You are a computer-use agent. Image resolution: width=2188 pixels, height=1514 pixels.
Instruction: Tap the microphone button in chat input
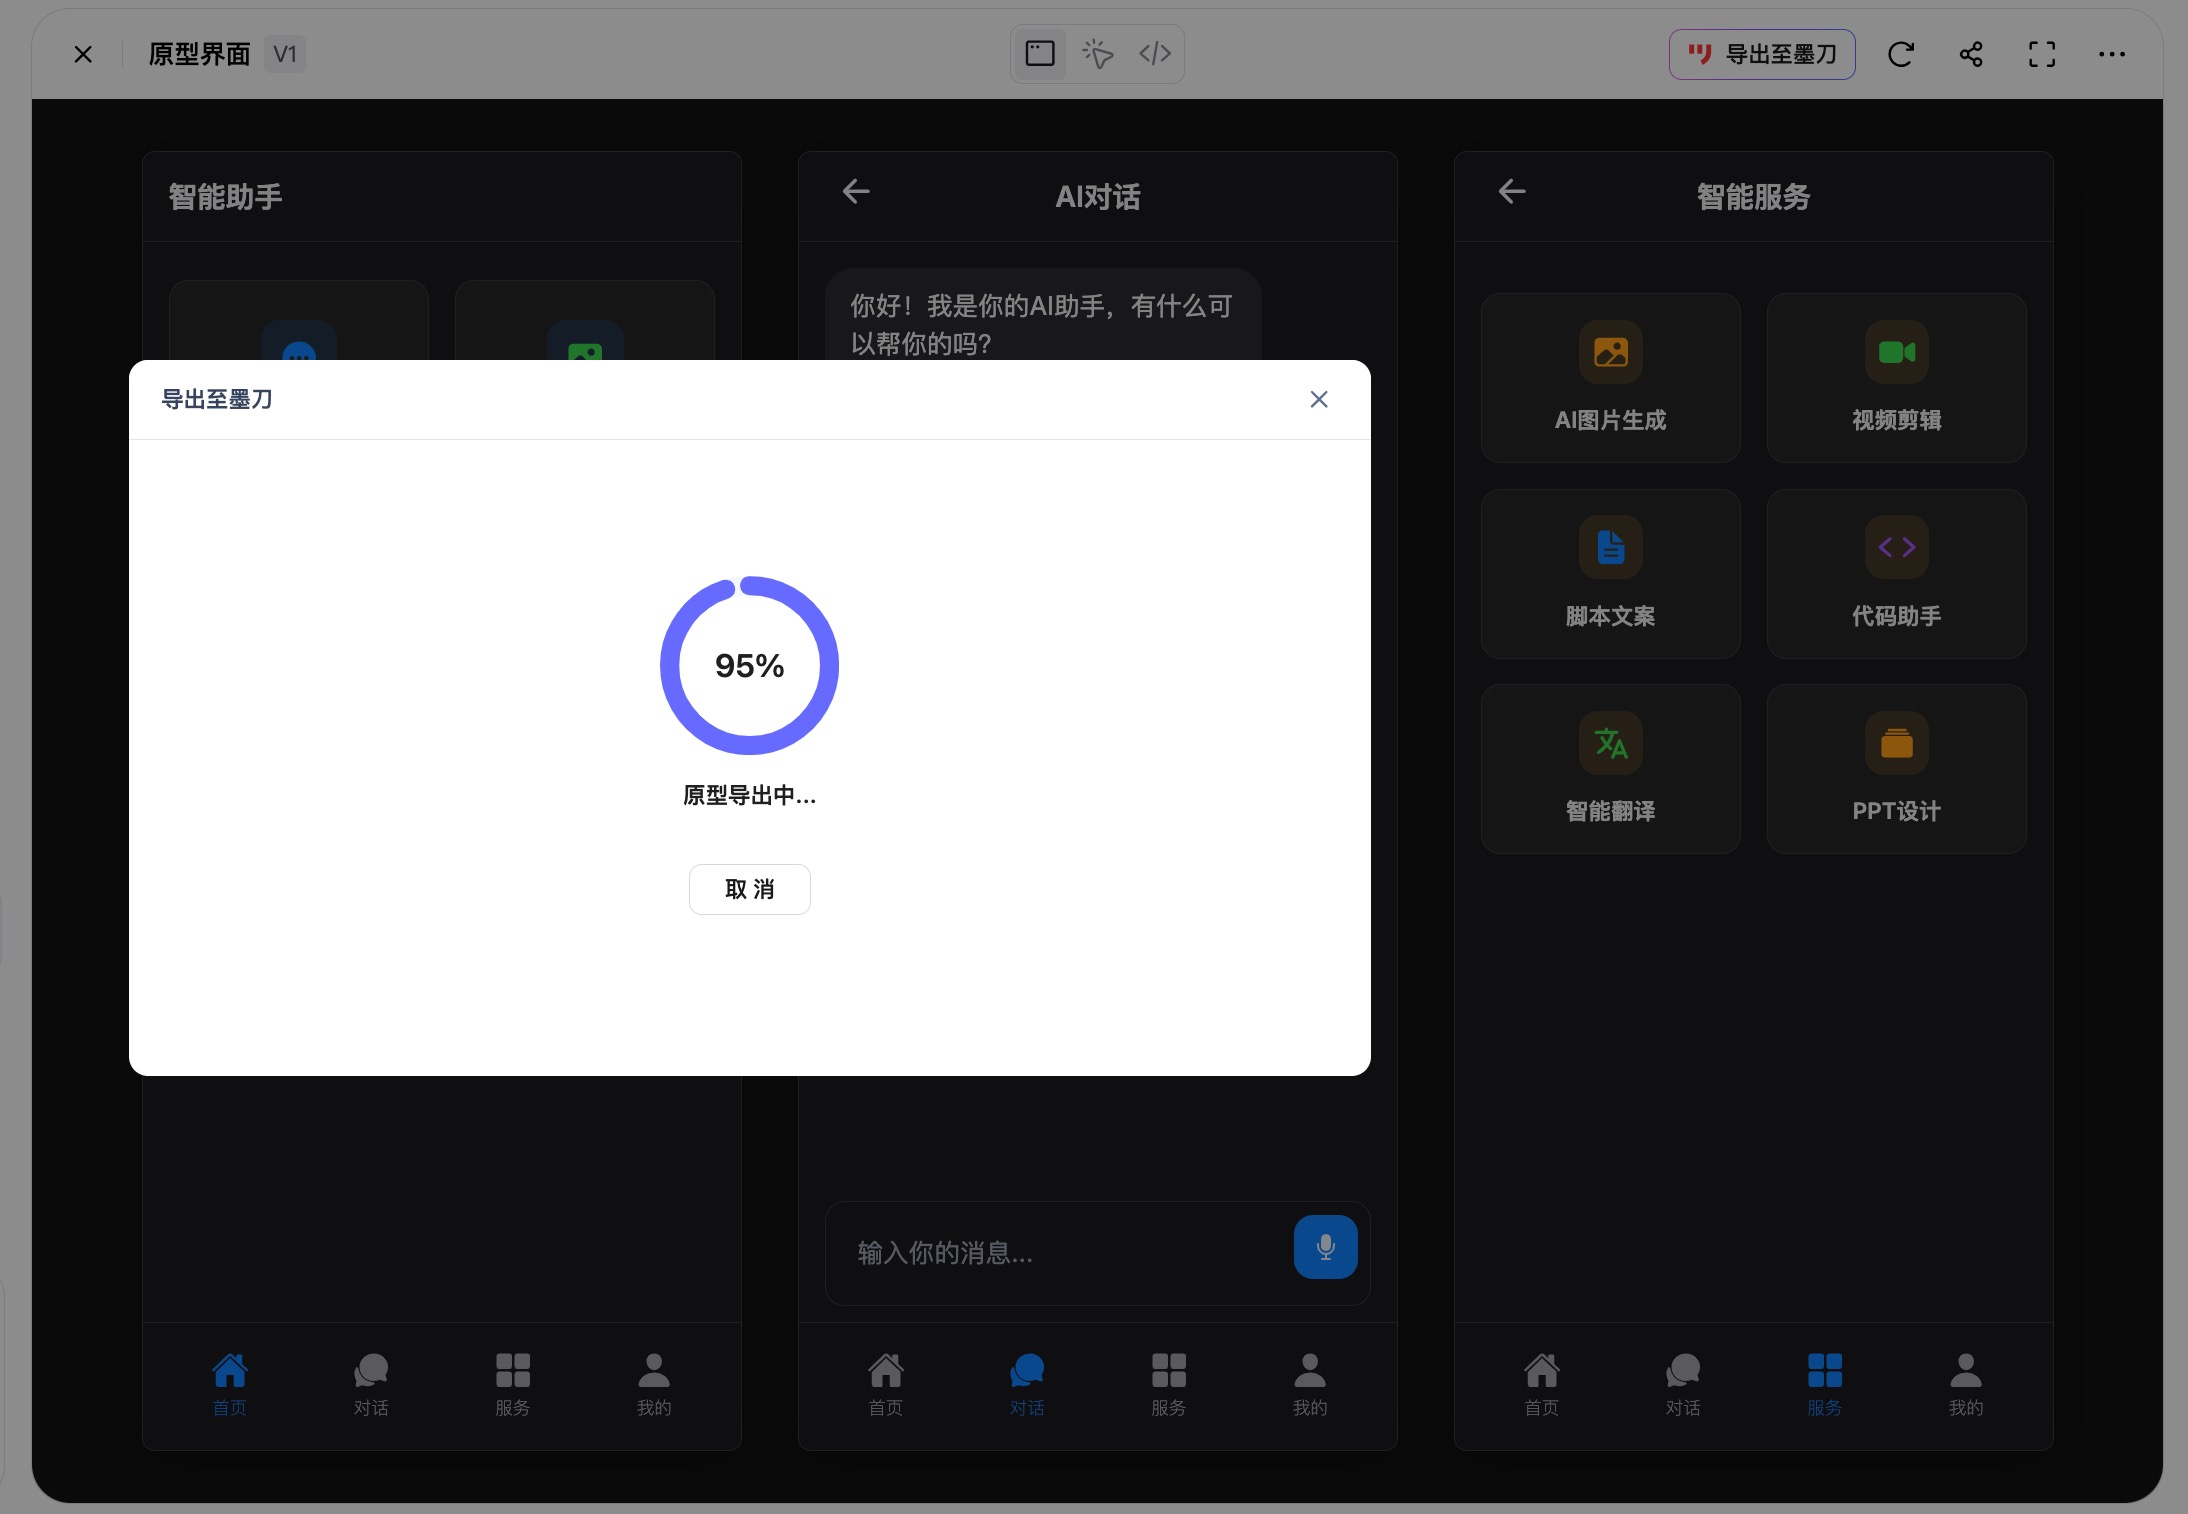pyautogui.click(x=1325, y=1247)
